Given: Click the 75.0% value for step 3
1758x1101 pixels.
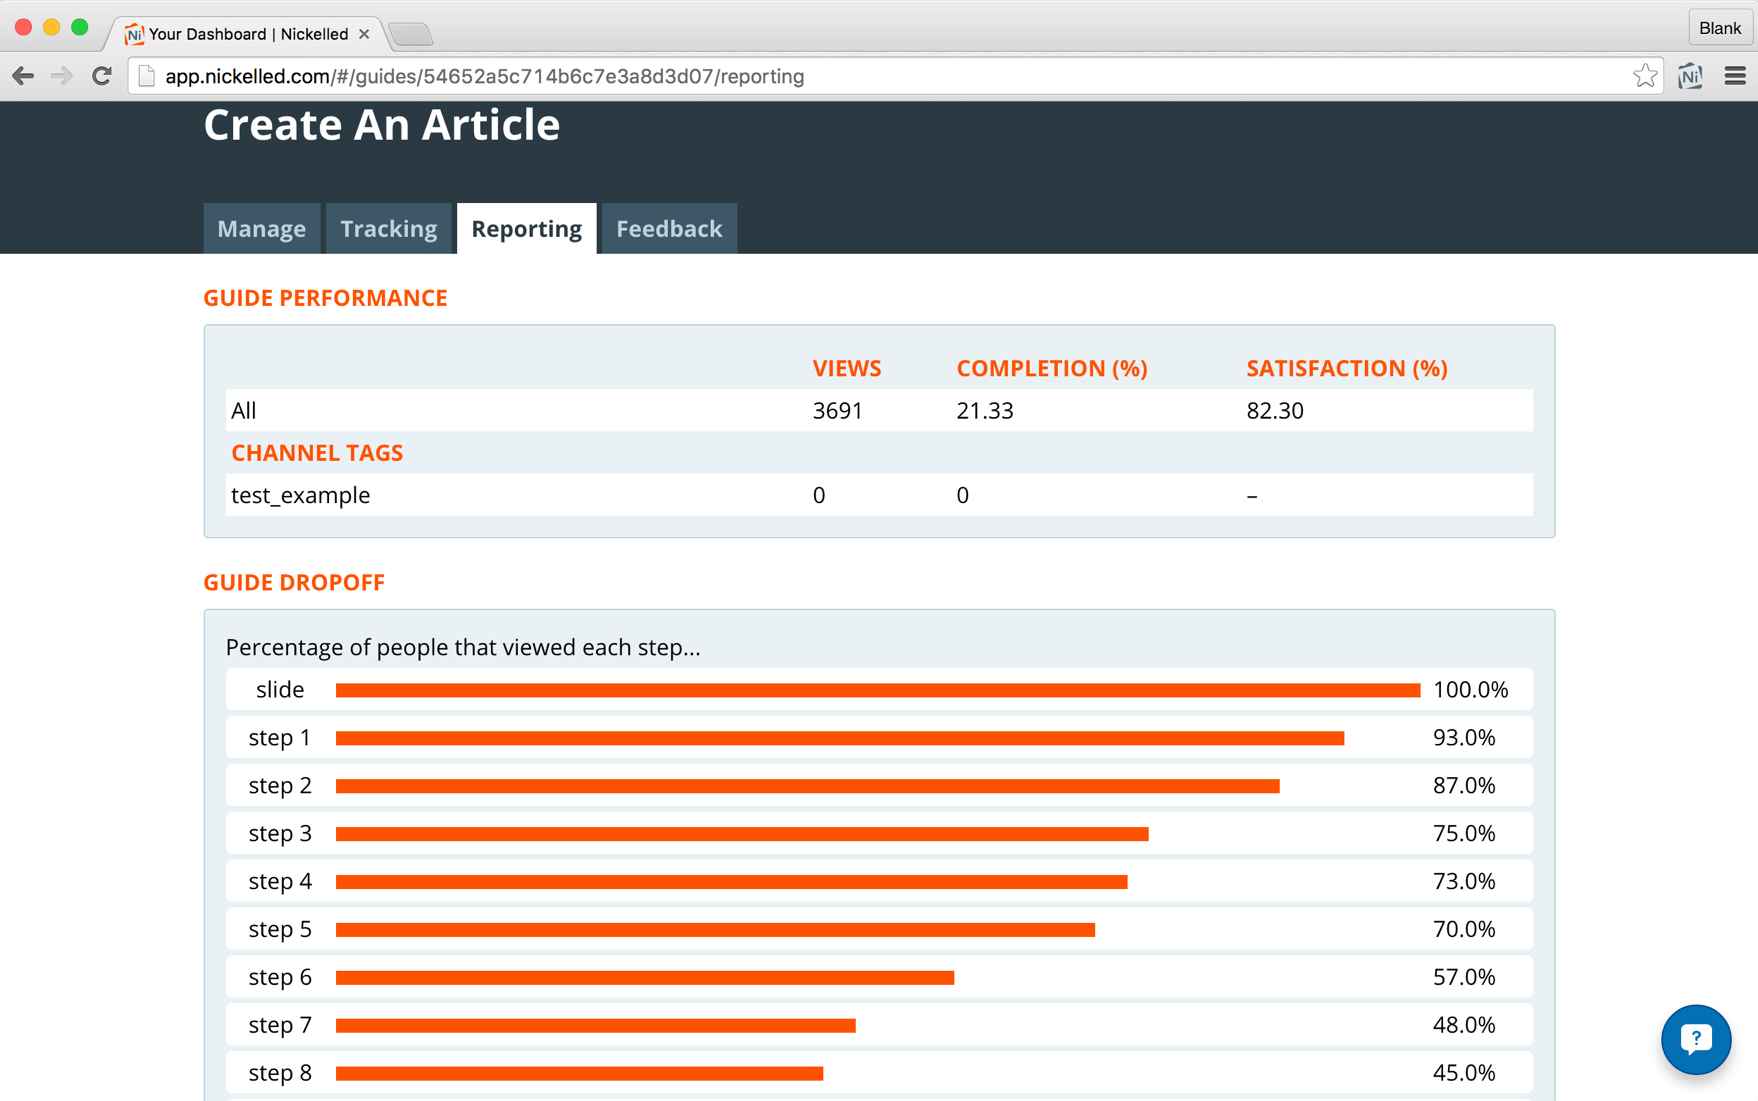Looking at the screenshot, I should [1464, 834].
